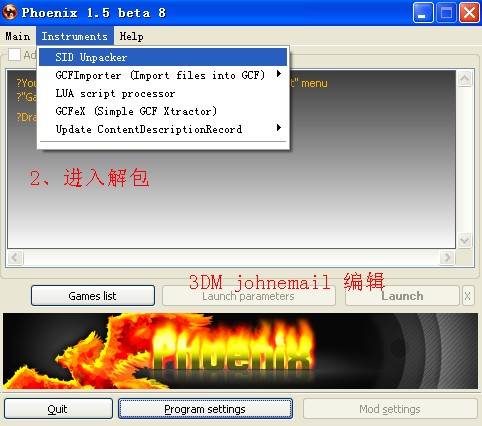The image size is (482, 426).
Task: Click the Games list button
Action: pos(93,296)
